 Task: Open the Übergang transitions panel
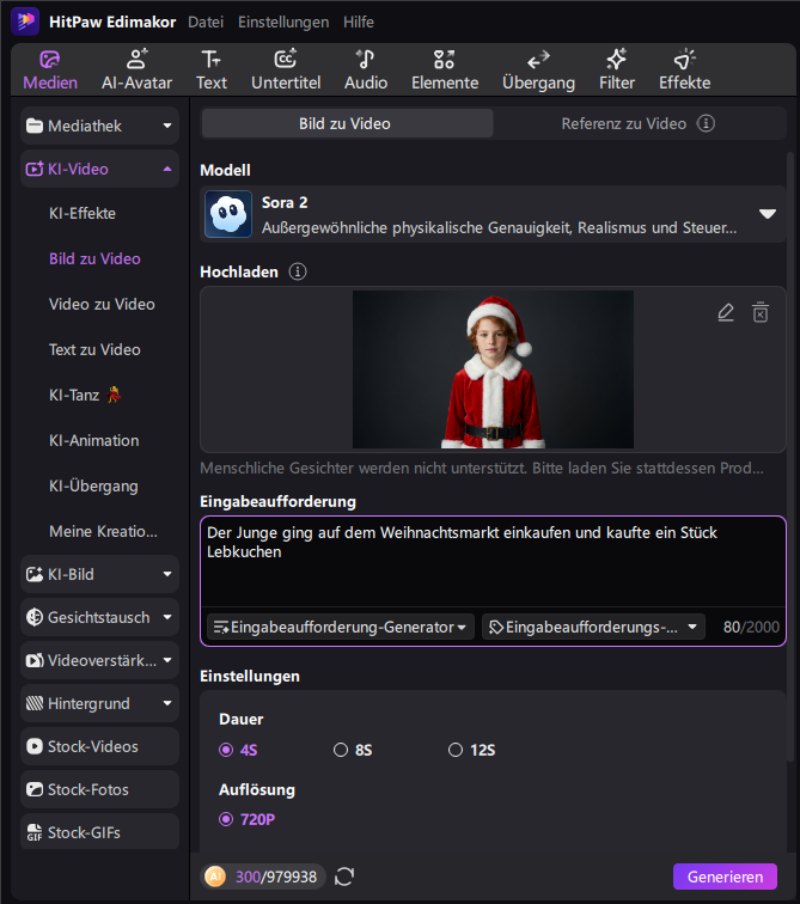click(538, 69)
